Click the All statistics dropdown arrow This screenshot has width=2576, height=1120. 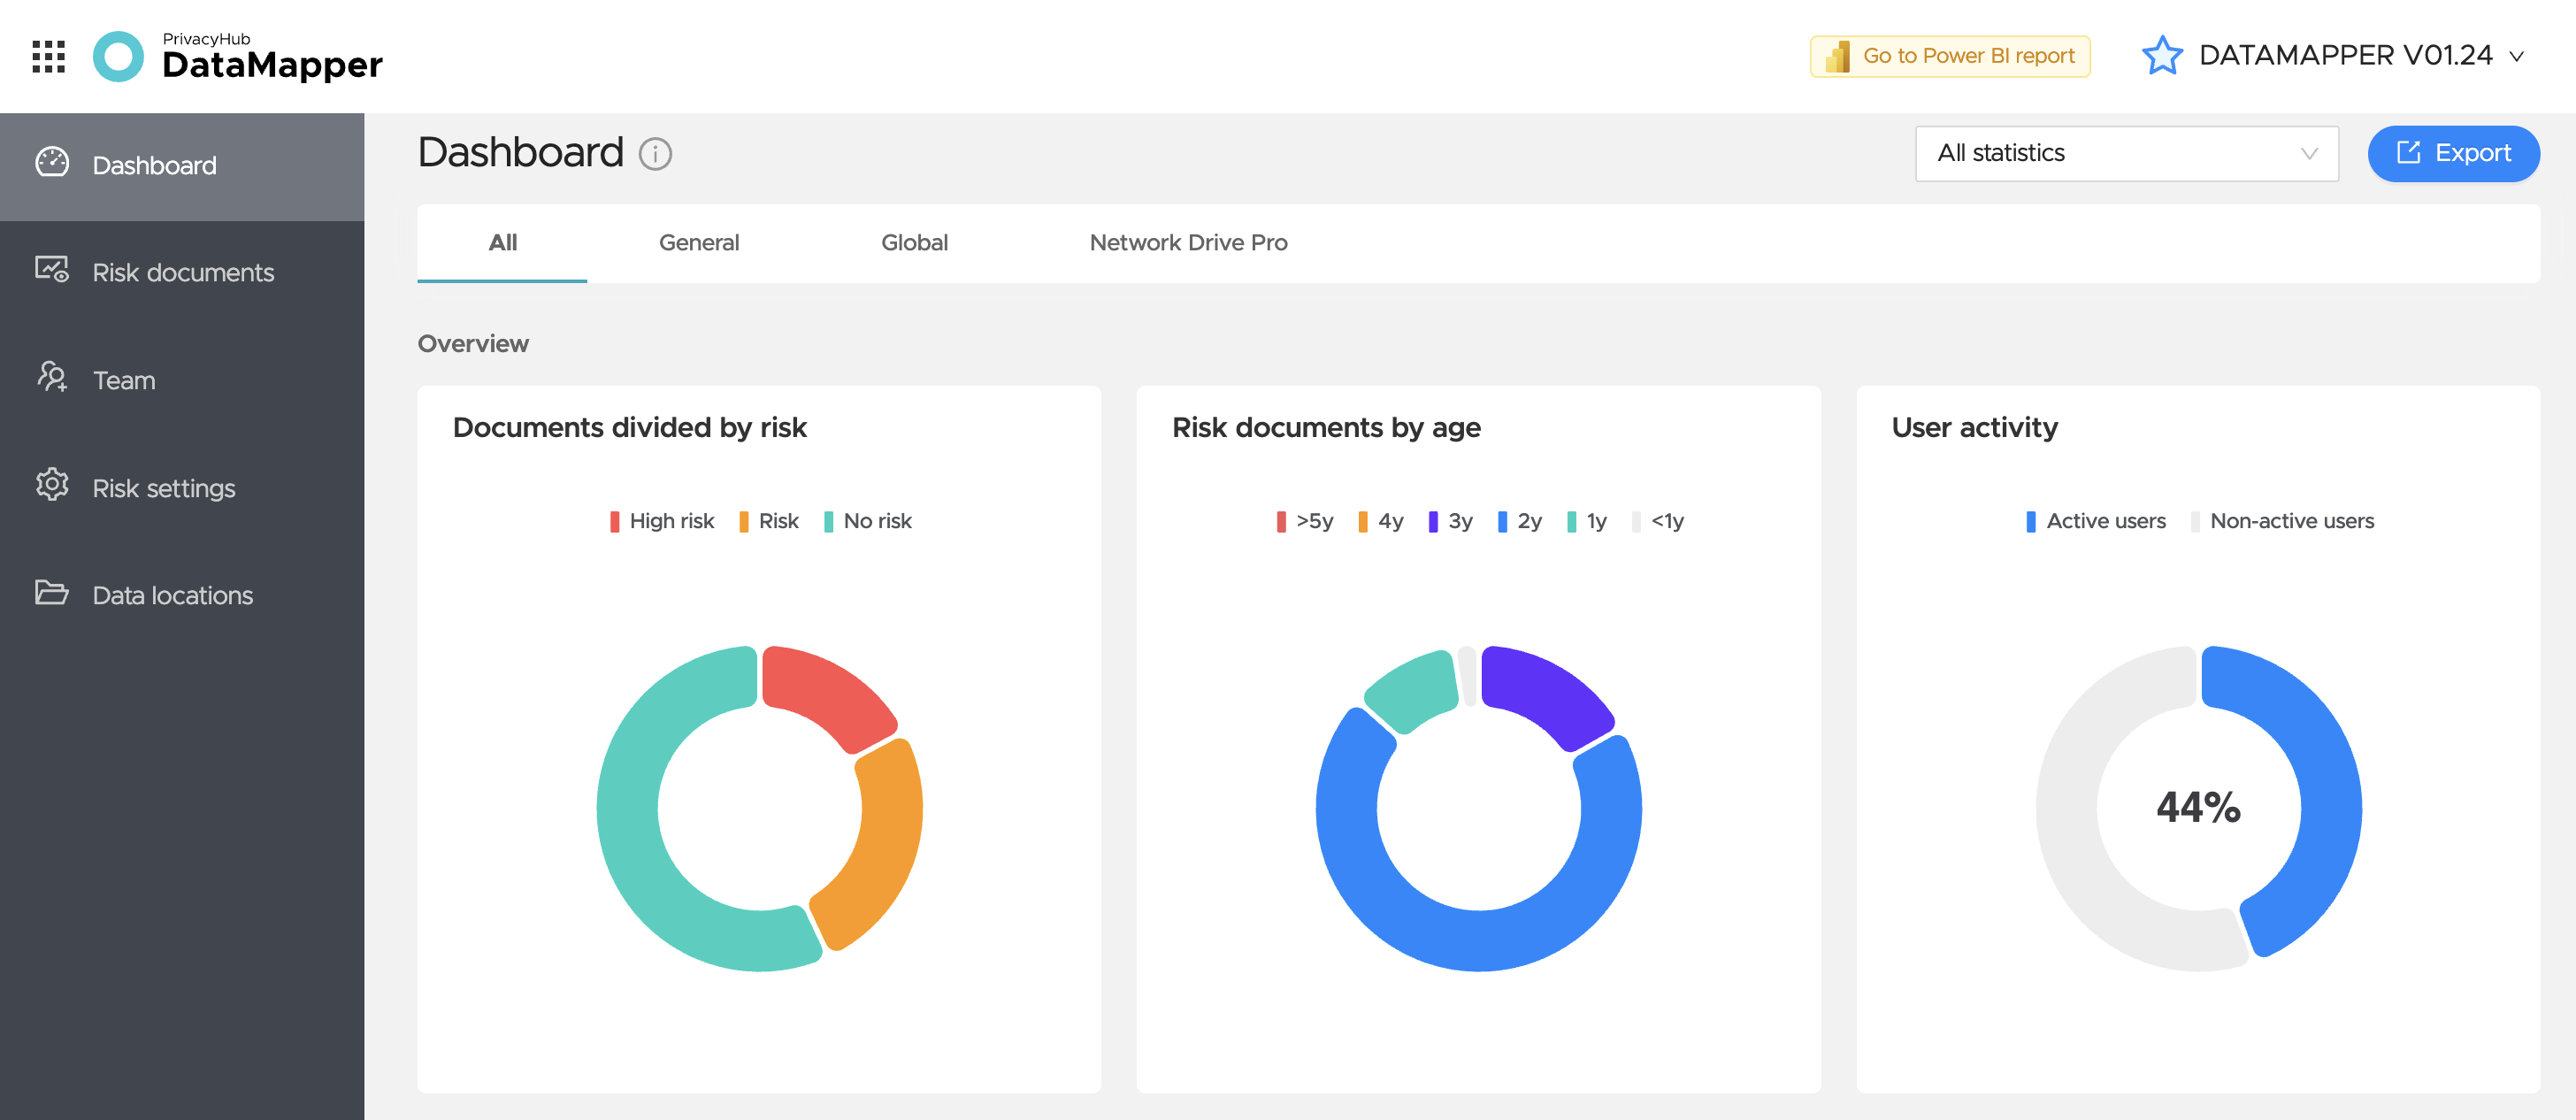coord(2308,154)
